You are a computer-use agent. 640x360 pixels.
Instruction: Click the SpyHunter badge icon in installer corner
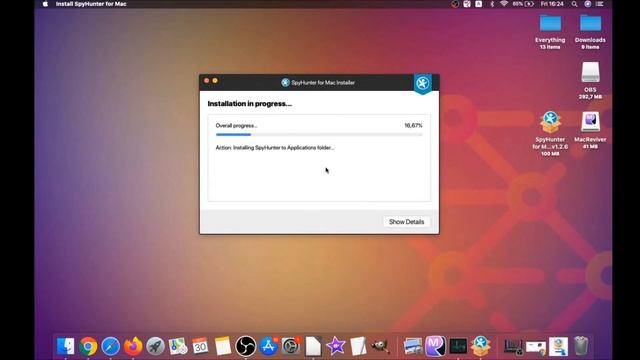click(x=422, y=84)
